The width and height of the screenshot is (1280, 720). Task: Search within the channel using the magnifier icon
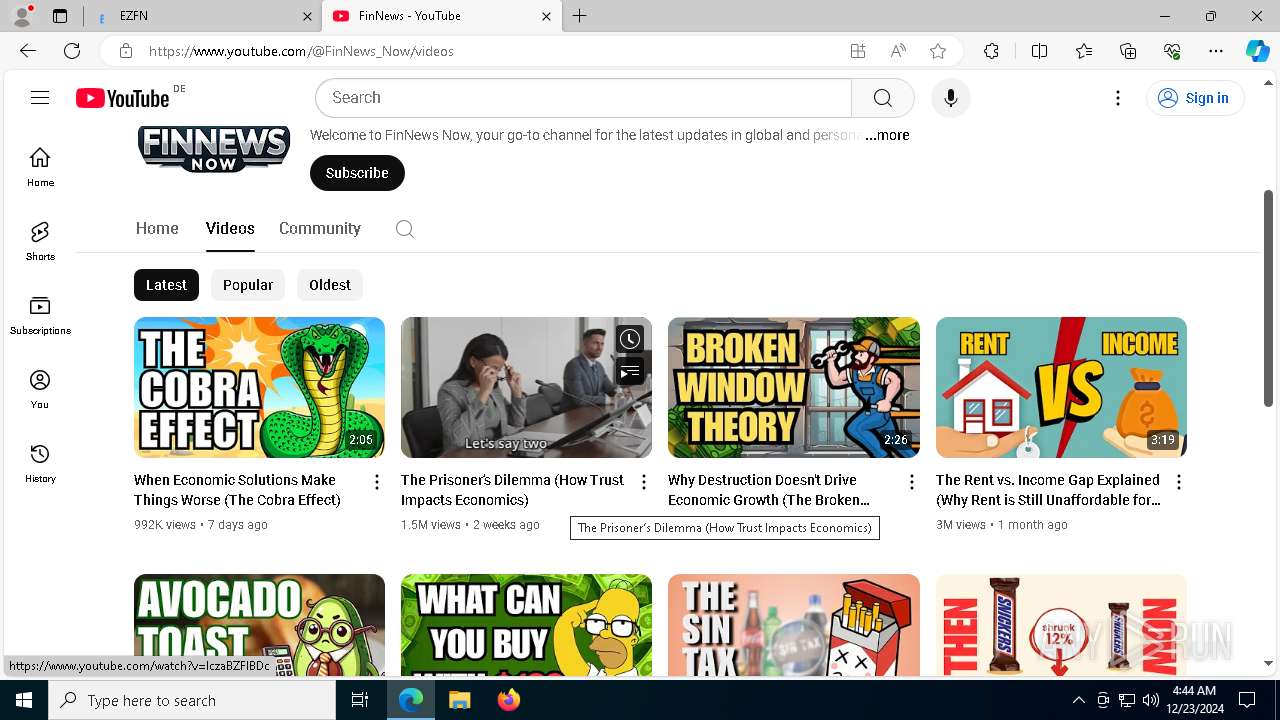[405, 229]
